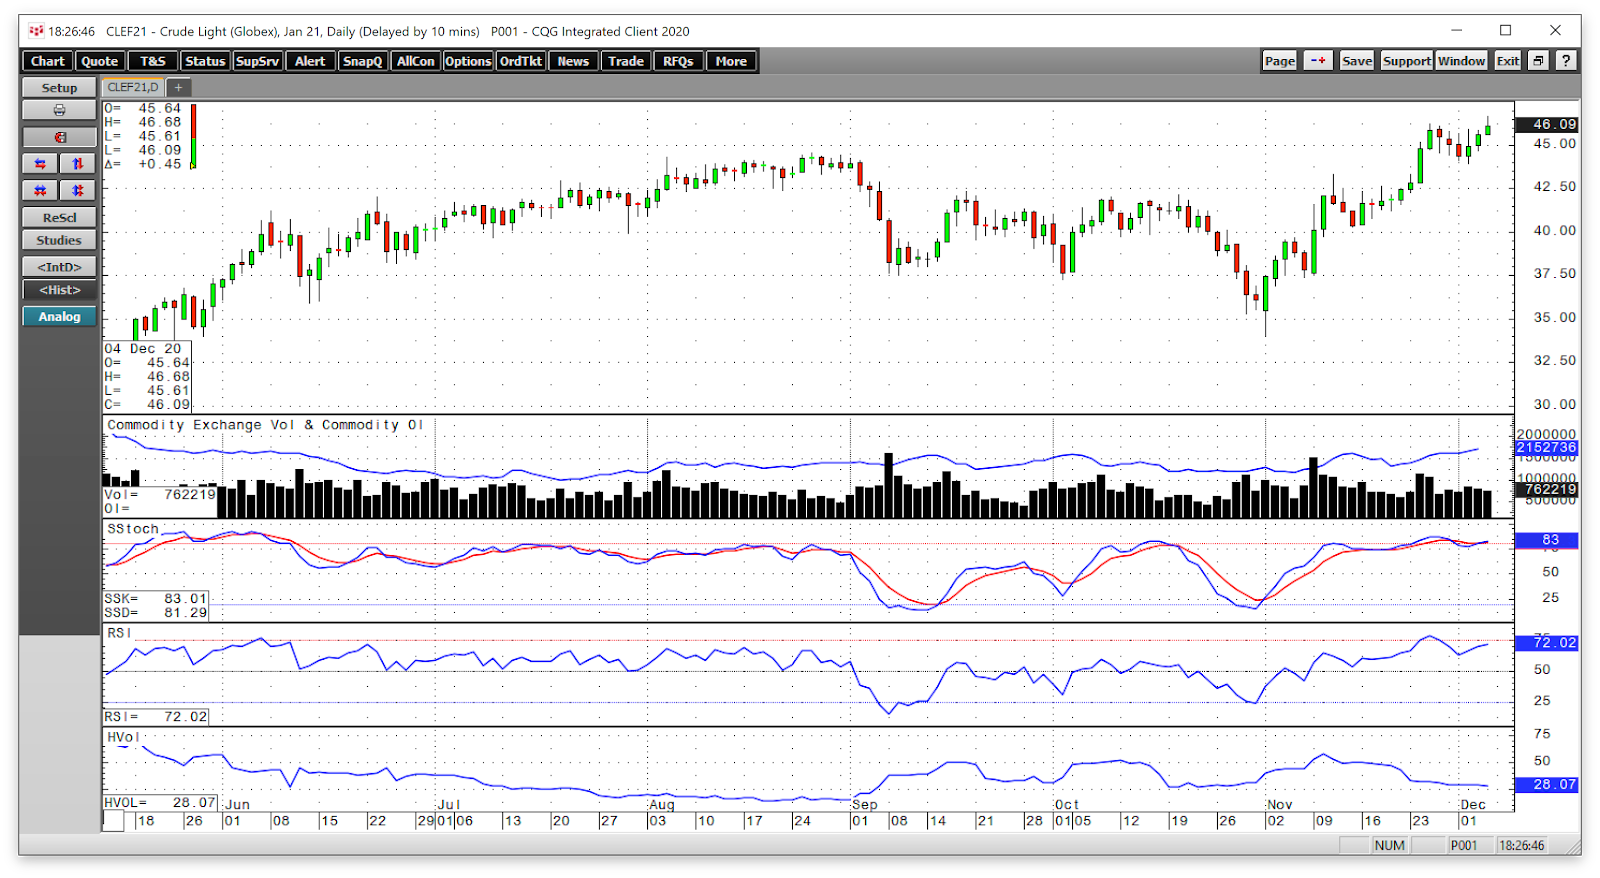The image size is (1600, 878).
Task: Toggle the Analog button
Action: (x=59, y=316)
